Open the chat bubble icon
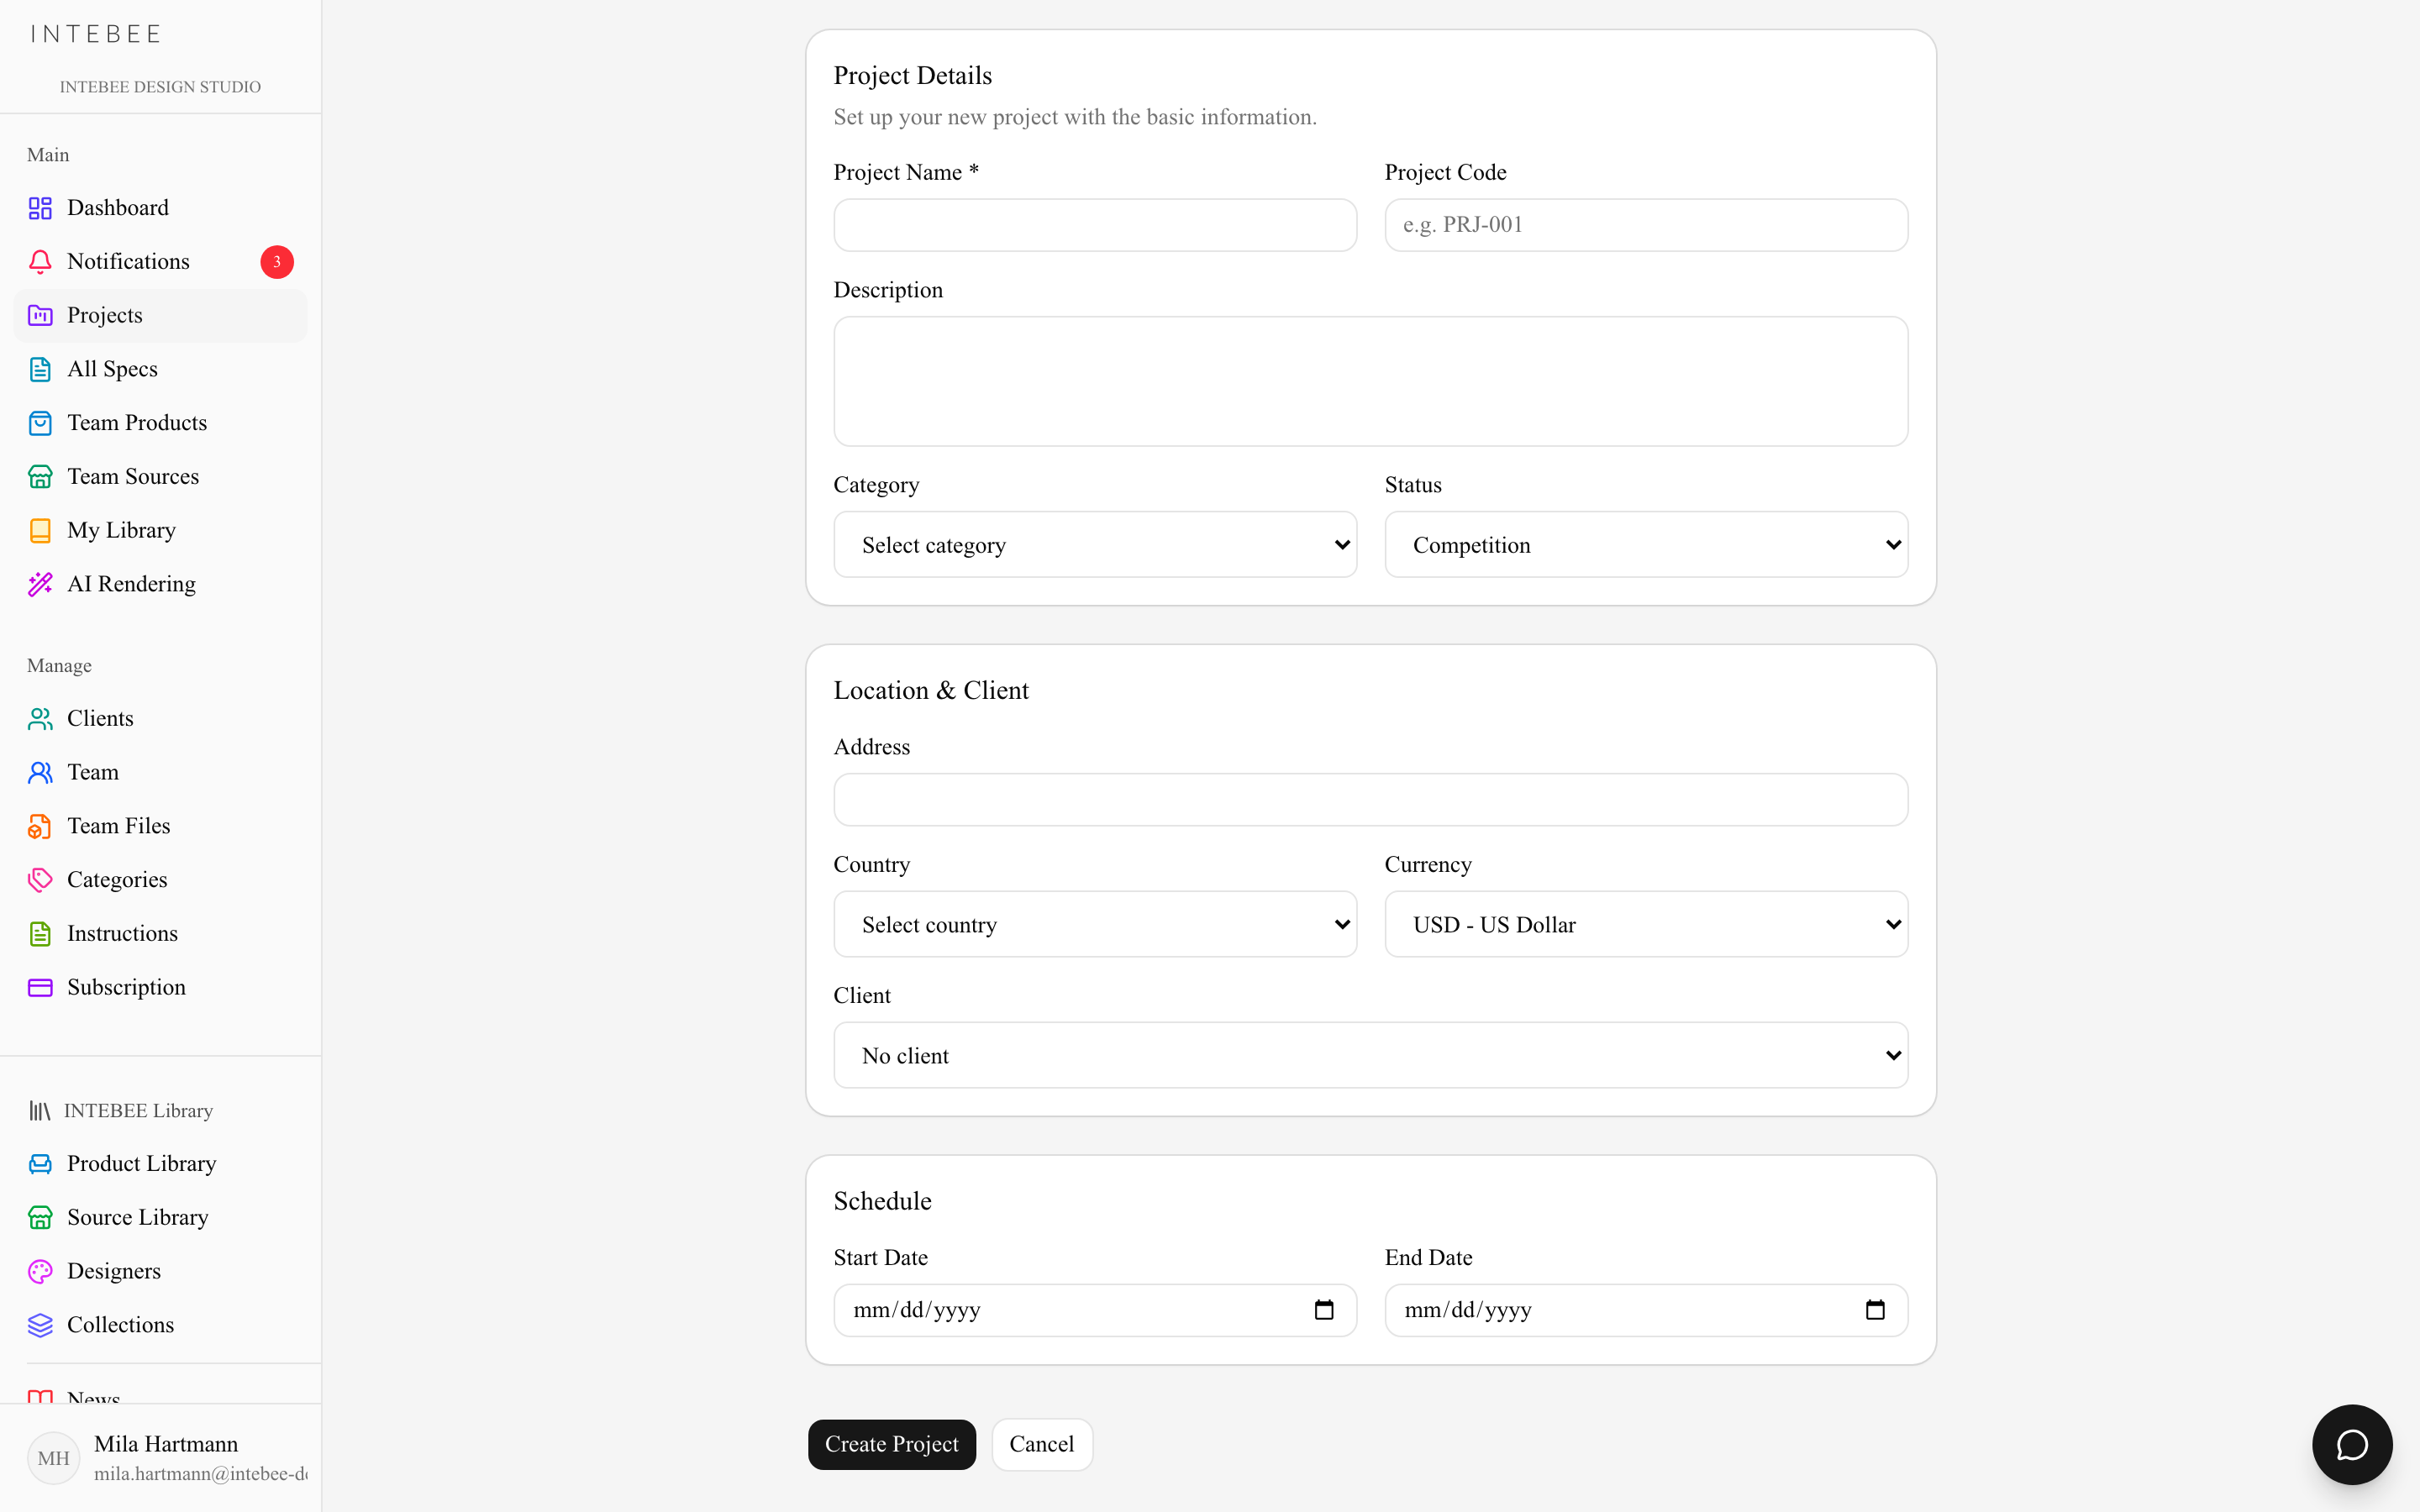Screen dimensions: 2420x1512 point(2352,1445)
